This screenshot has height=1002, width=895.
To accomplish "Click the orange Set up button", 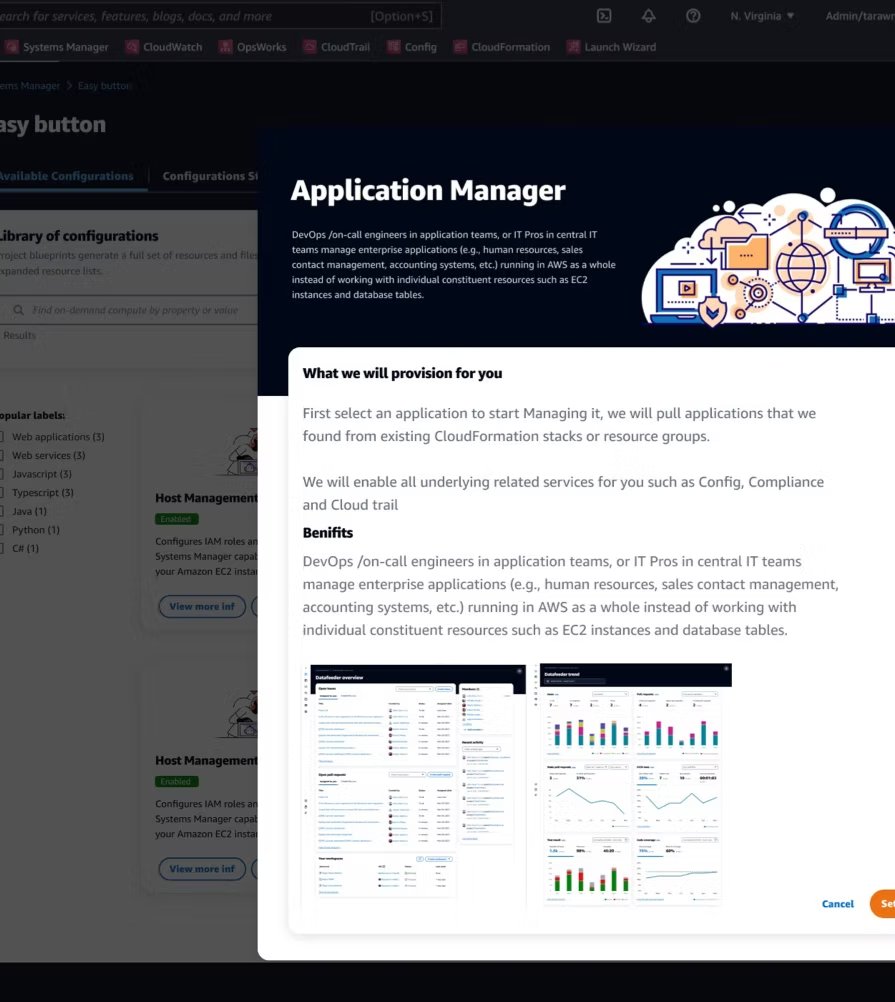I will click(x=883, y=904).
